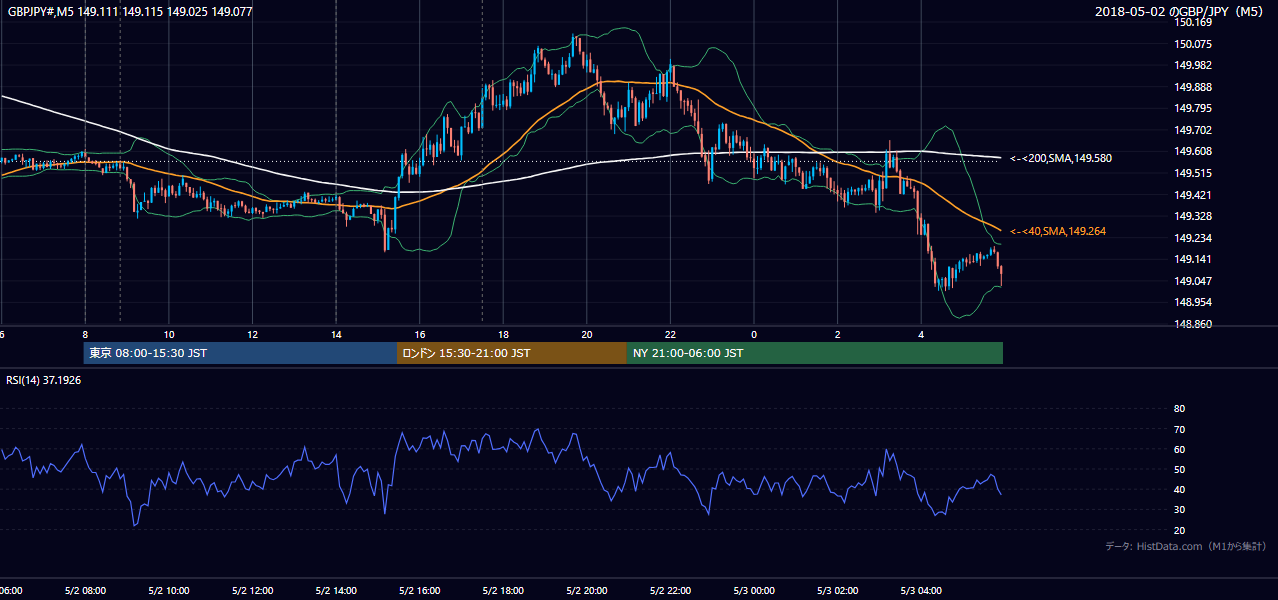
Task: Click price axis value 148.954
Action: click(x=1194, y=302)
